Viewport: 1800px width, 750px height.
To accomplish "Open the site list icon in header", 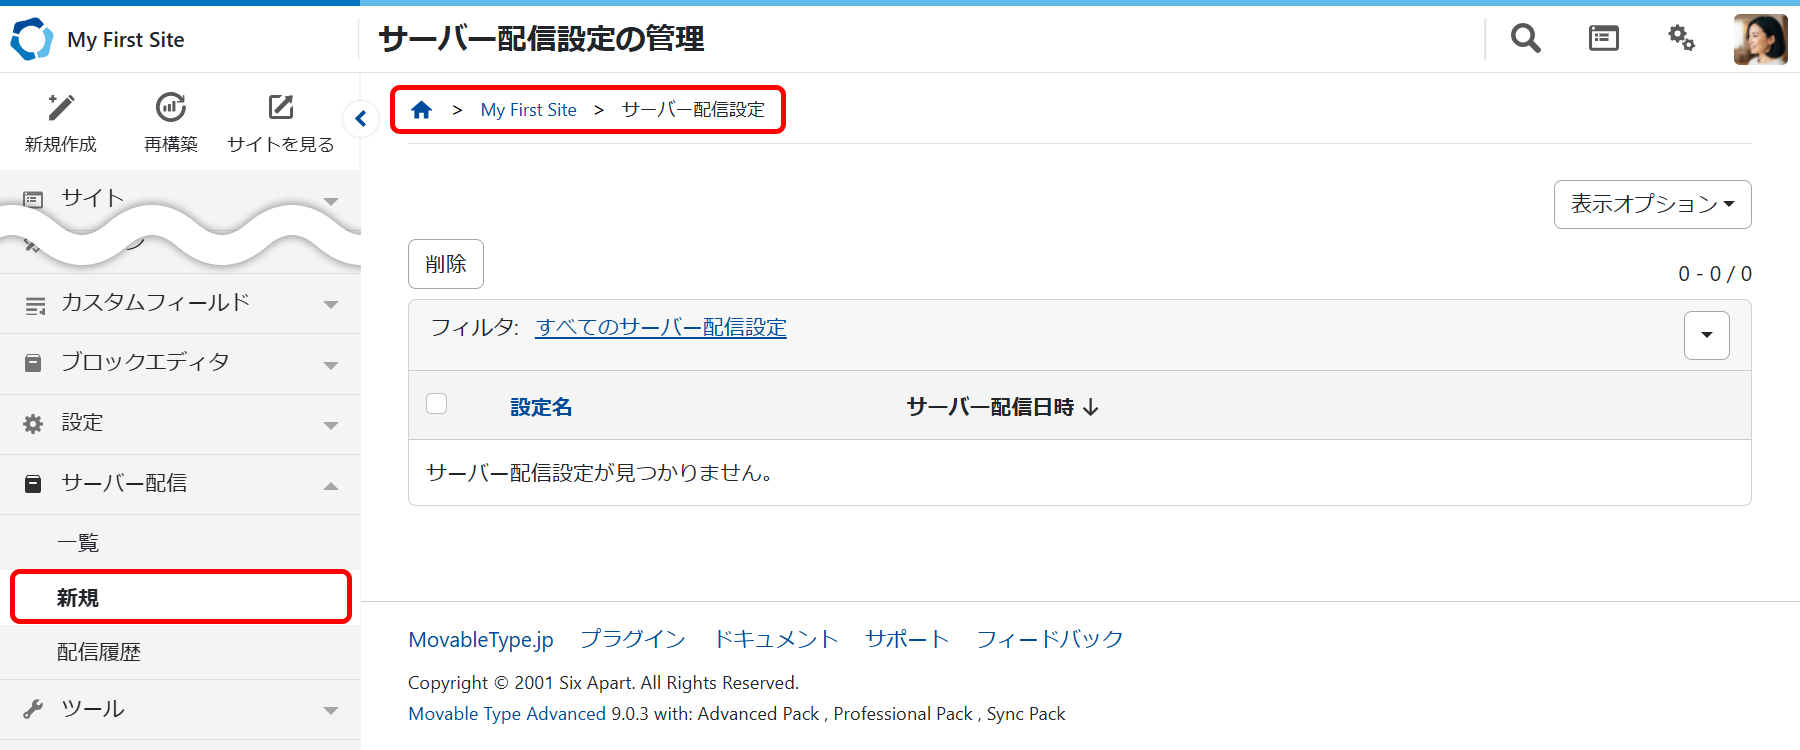I will point(1603,39).
